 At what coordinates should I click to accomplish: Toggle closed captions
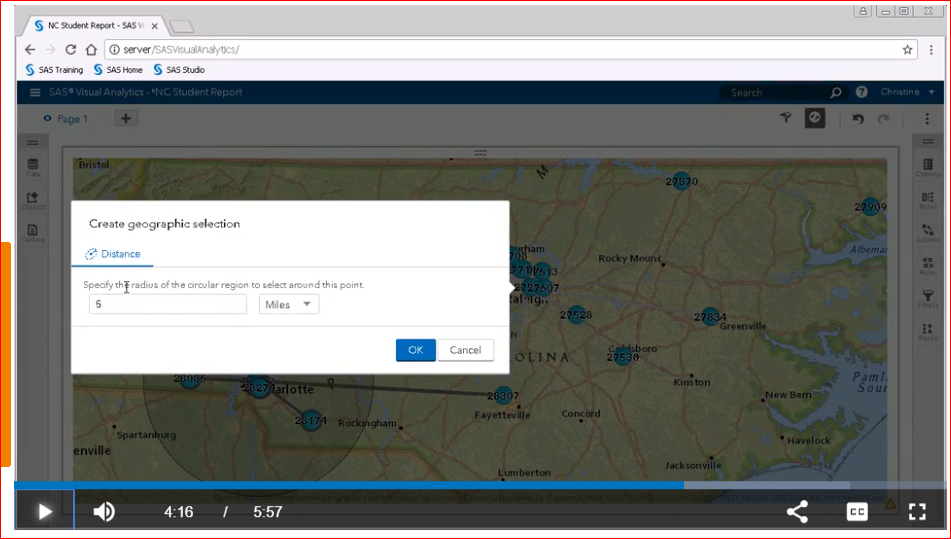(857, 512)
